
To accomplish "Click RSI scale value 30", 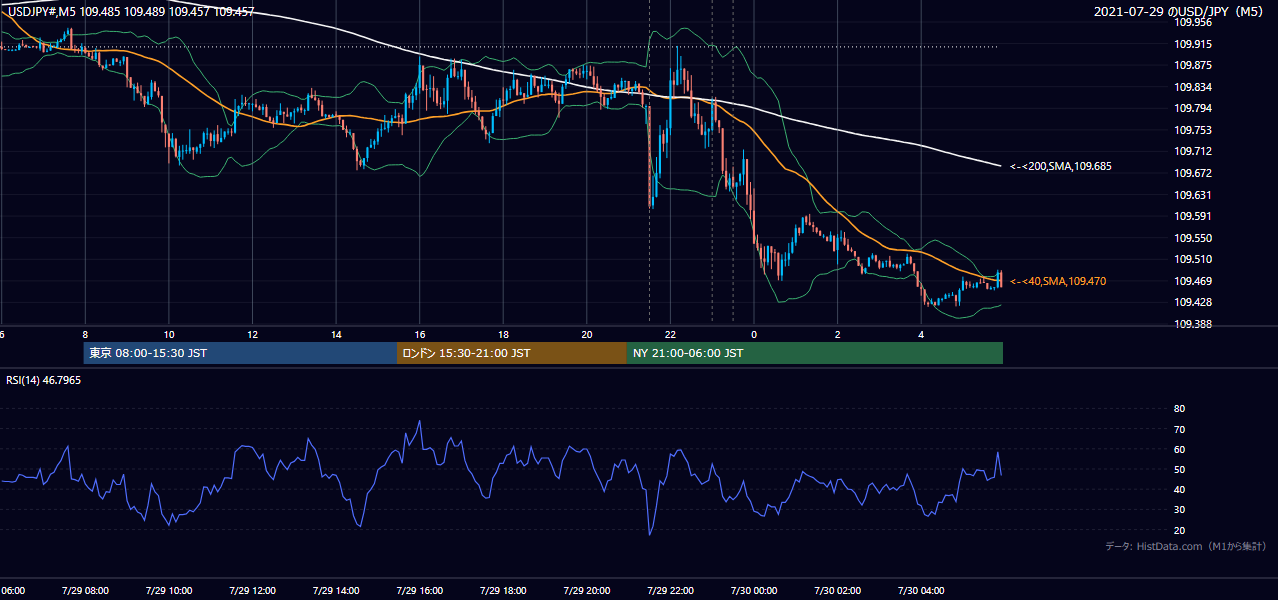I will (1179, 509).
